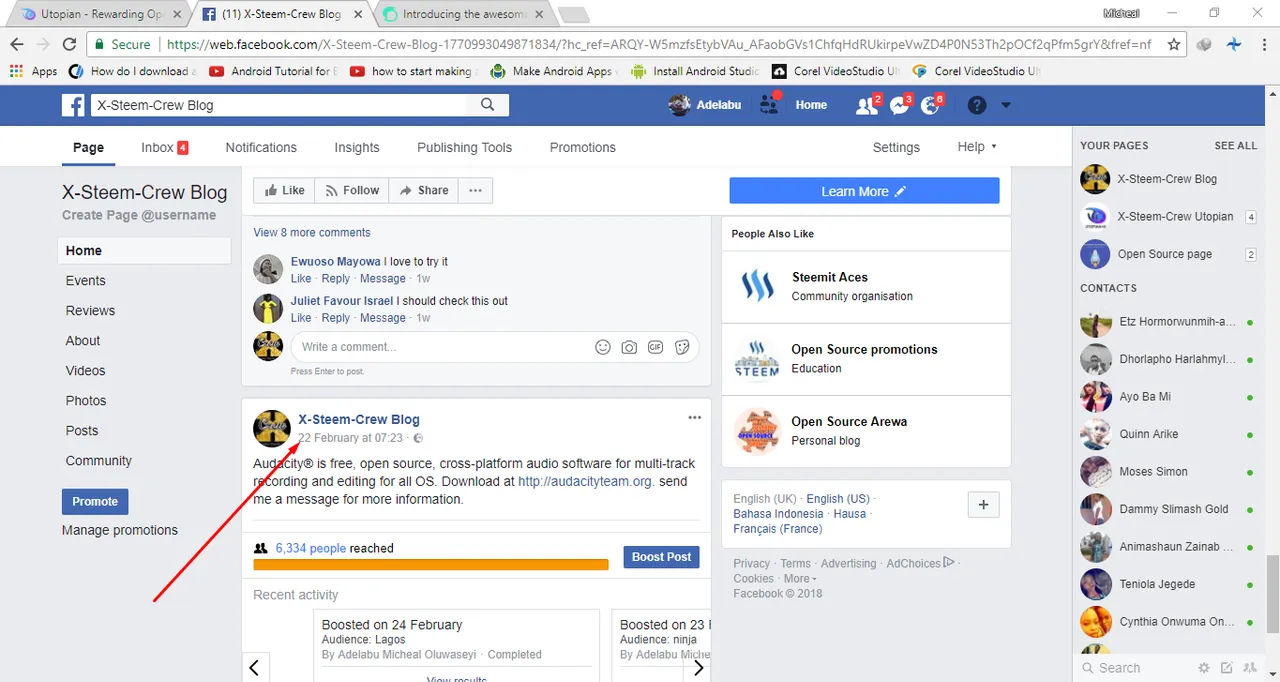Open the Apps bookmarks shortcut
This screenshot has width=1280, height=682.
coord(33,71)
